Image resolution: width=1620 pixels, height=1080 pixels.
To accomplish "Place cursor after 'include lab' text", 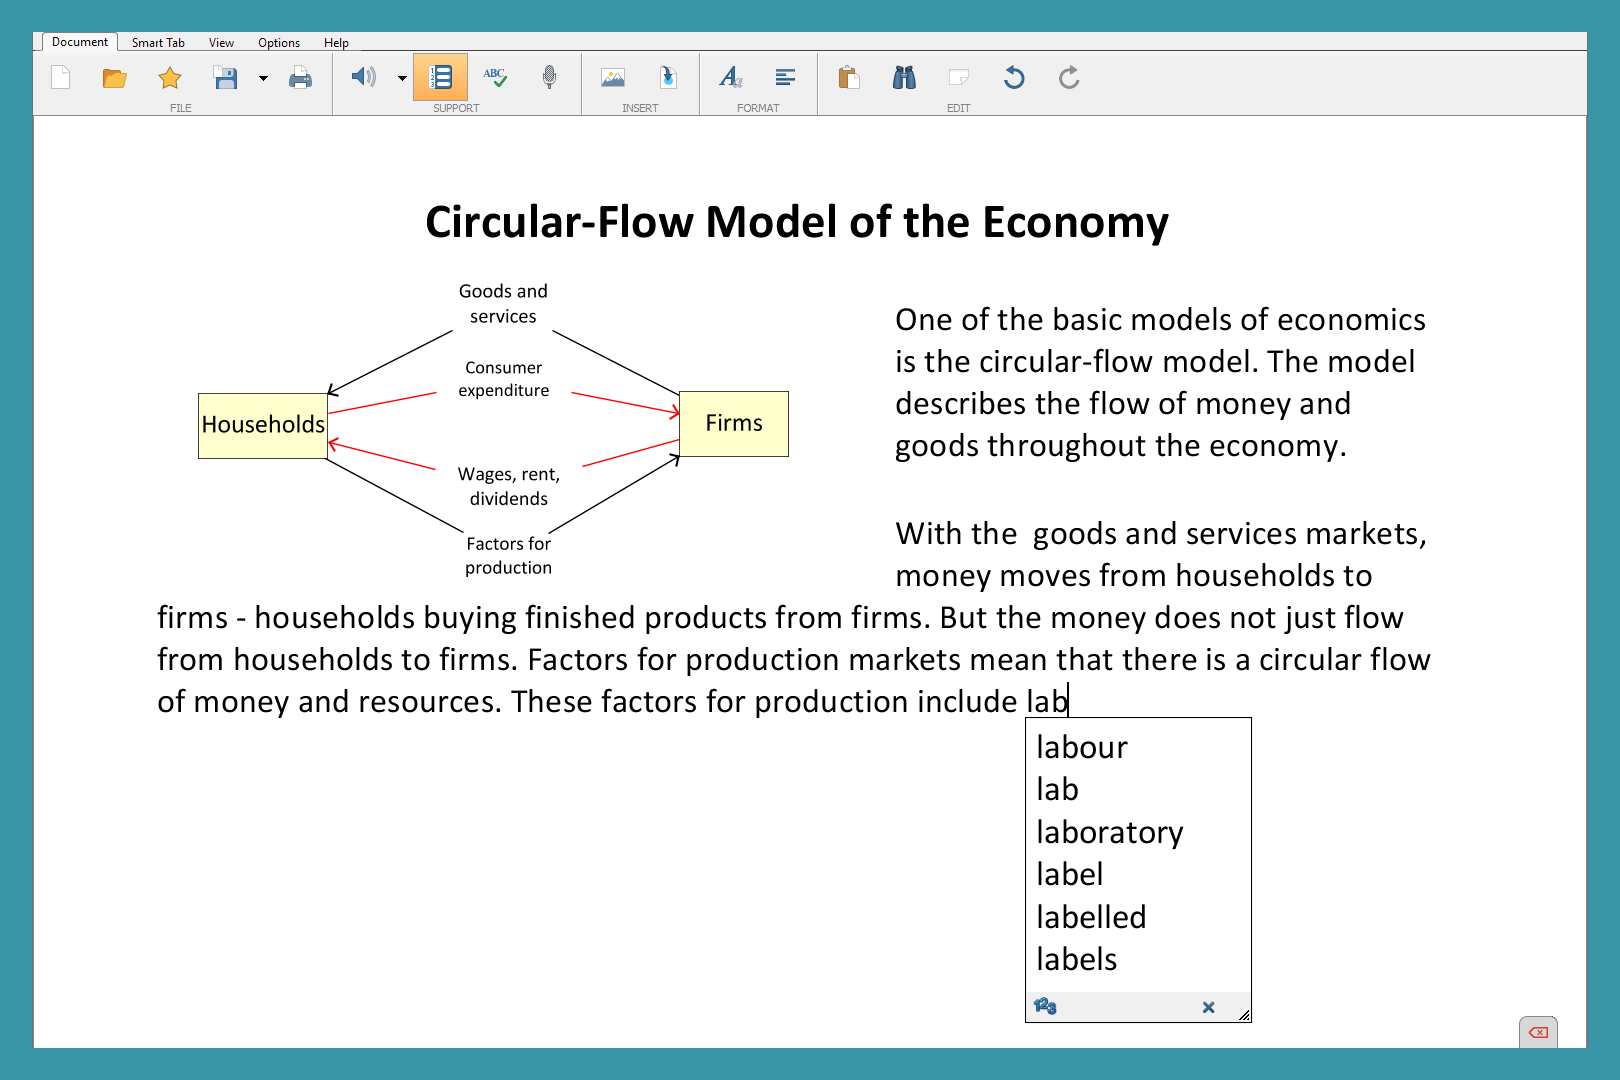I will [1068, 701].
